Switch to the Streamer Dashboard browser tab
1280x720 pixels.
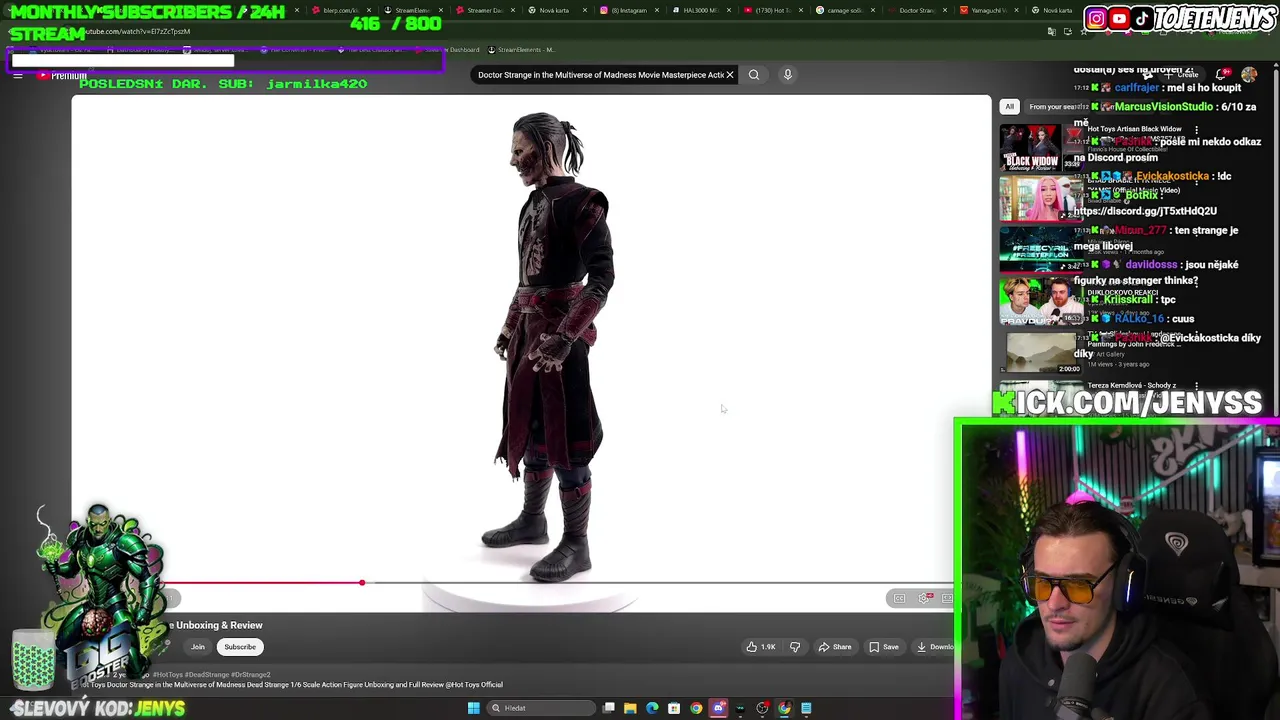click(484, 10)
